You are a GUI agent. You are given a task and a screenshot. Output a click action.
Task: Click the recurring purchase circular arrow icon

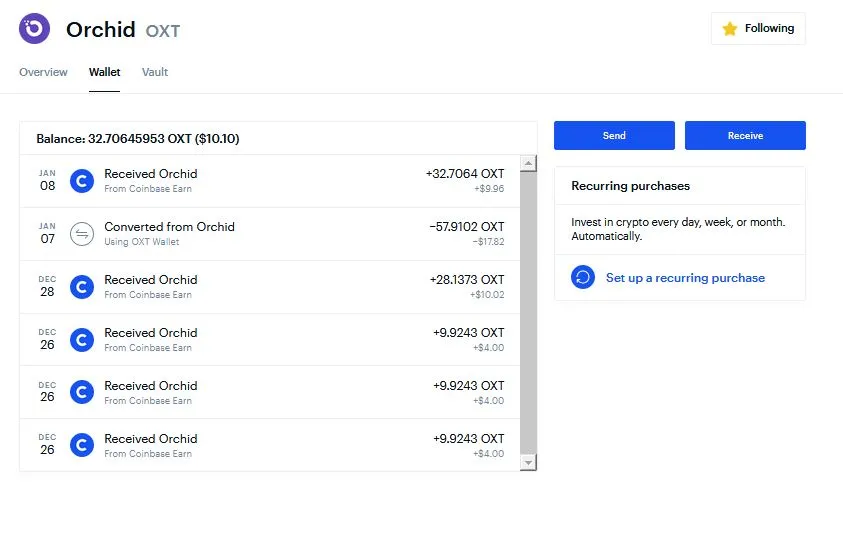pos(583,277)
